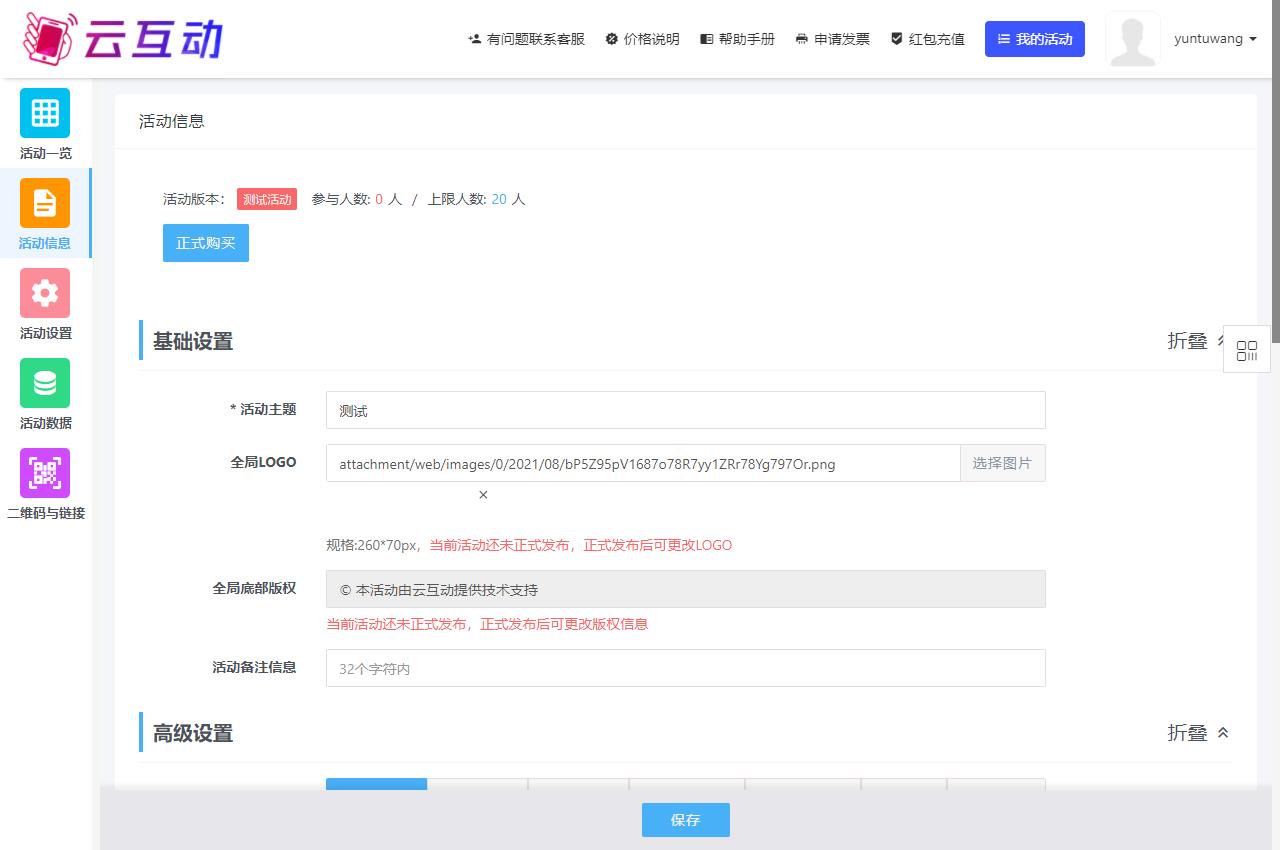1280x850 pixels.
Task: Click the 活动备注信息 input field
Action: click(685, 668)
